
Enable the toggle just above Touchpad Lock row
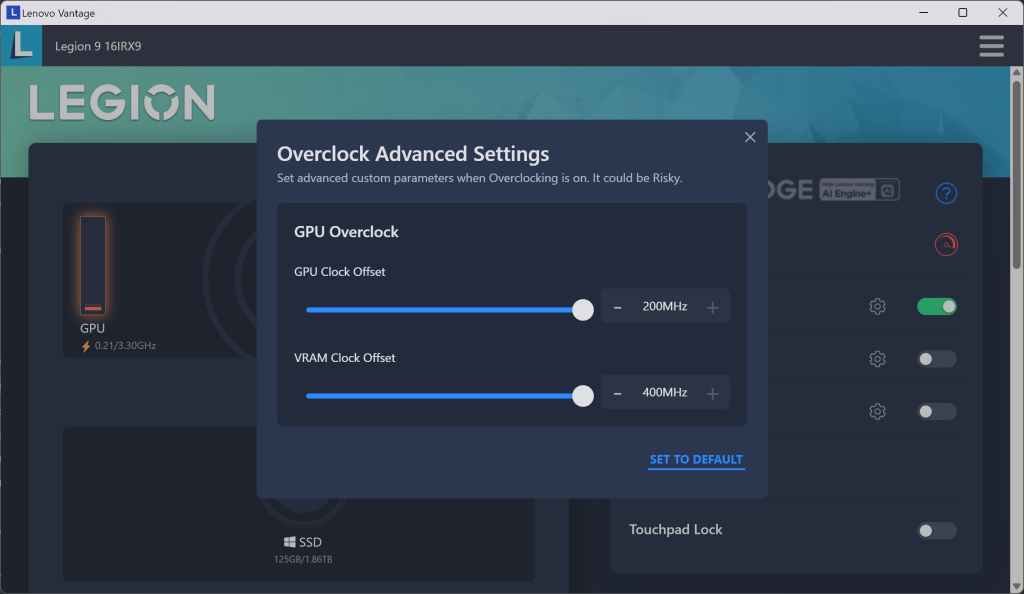click(x=936, y=411)
